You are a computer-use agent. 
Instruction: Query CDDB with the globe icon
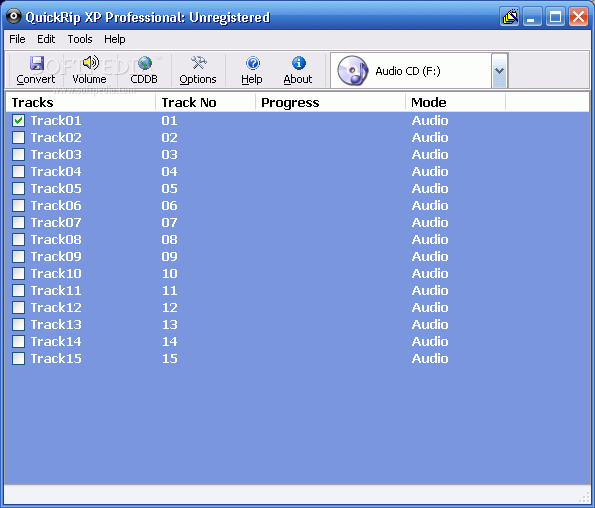(x=145, y=63)
